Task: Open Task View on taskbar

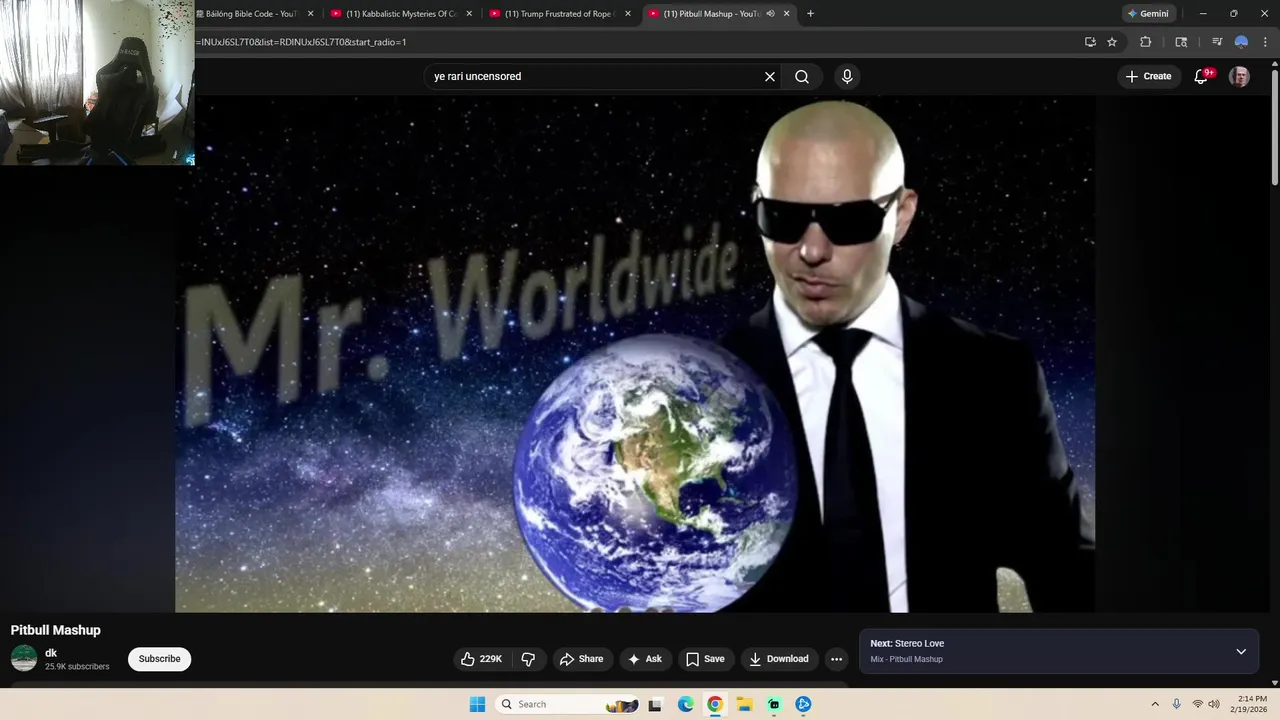Action: click(x=655, y=704)
